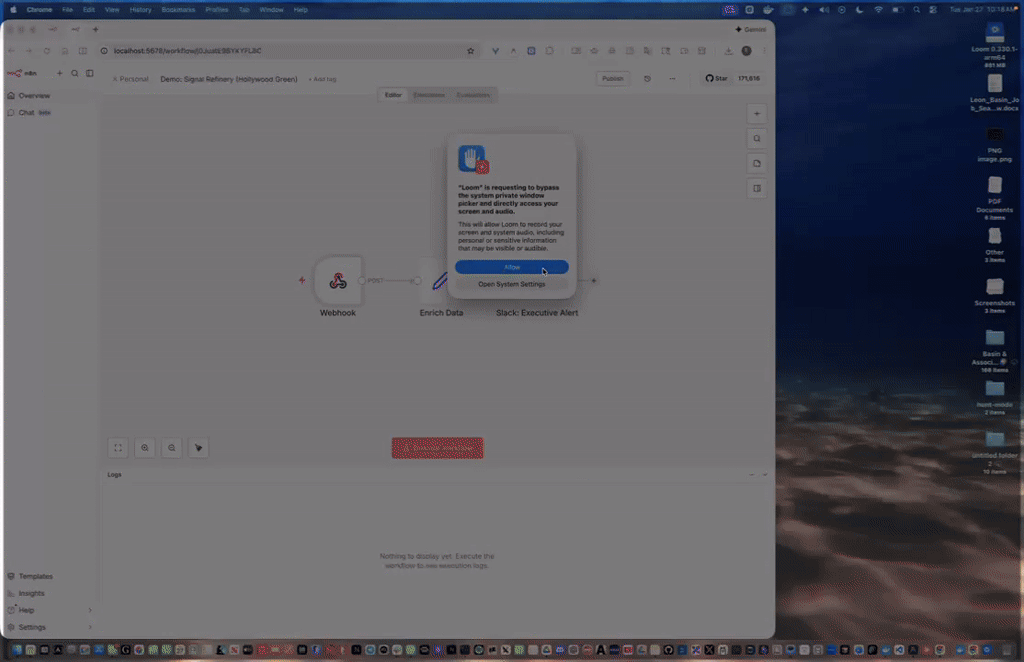The image size is (1024, 662).
Task: Click the browser address bar URL
Action: pyautogui.click(x=190, y=50)
